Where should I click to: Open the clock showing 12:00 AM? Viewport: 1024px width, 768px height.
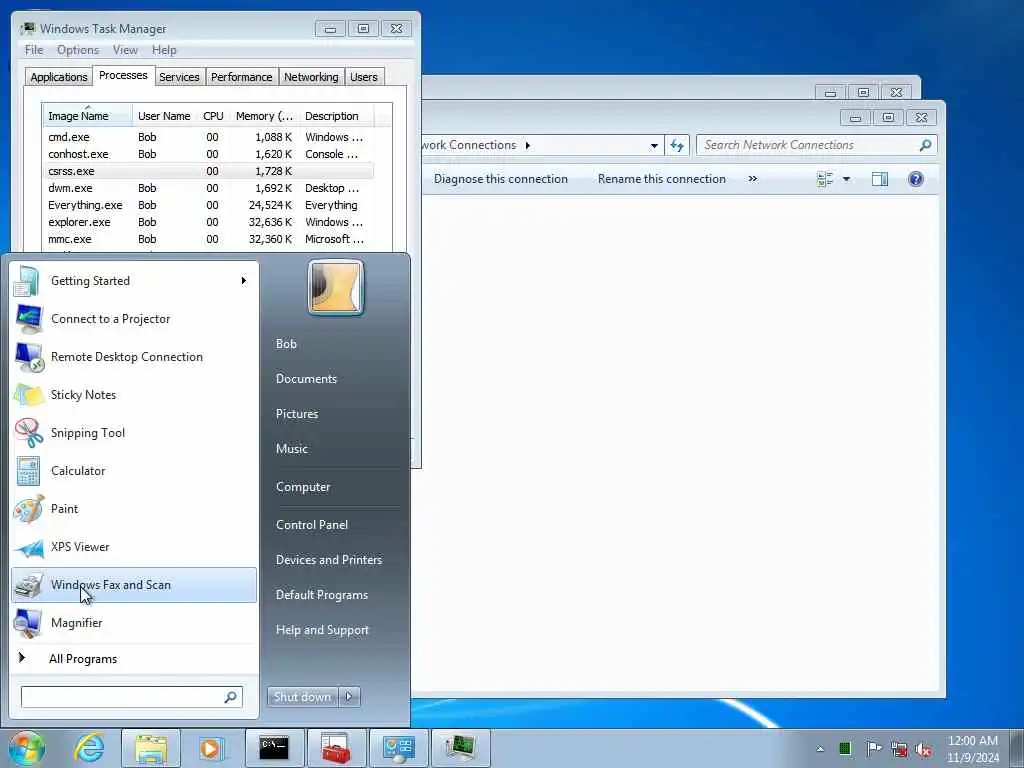[x=973, y=749]
